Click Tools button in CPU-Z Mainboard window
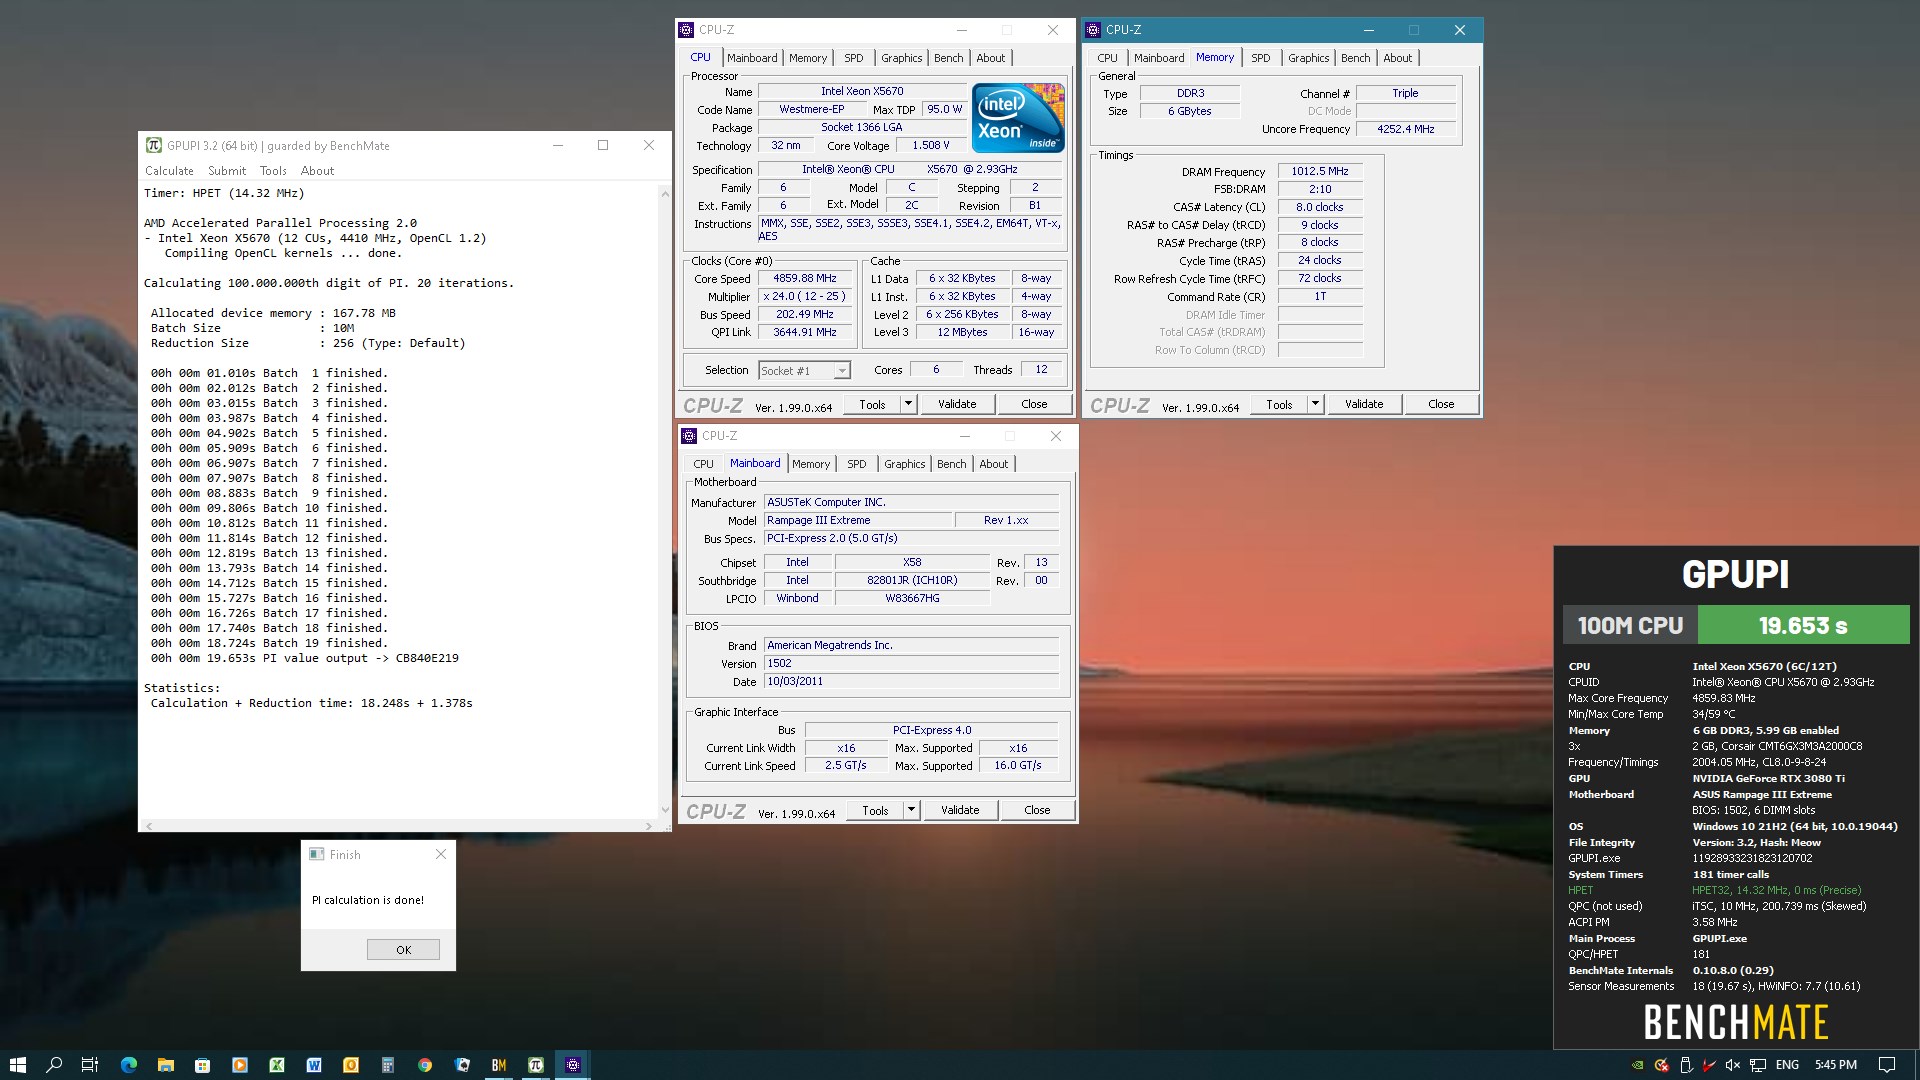 [875, 810]
